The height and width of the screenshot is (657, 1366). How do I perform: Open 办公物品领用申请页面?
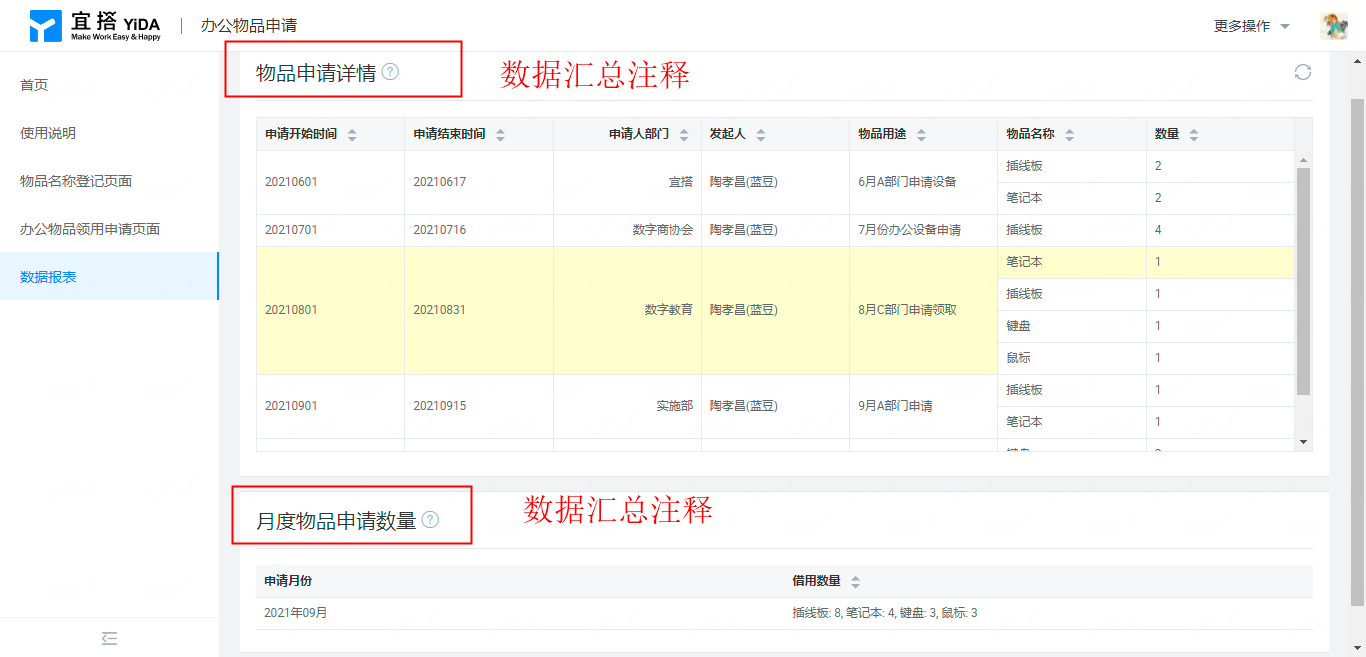coord(109,229)
